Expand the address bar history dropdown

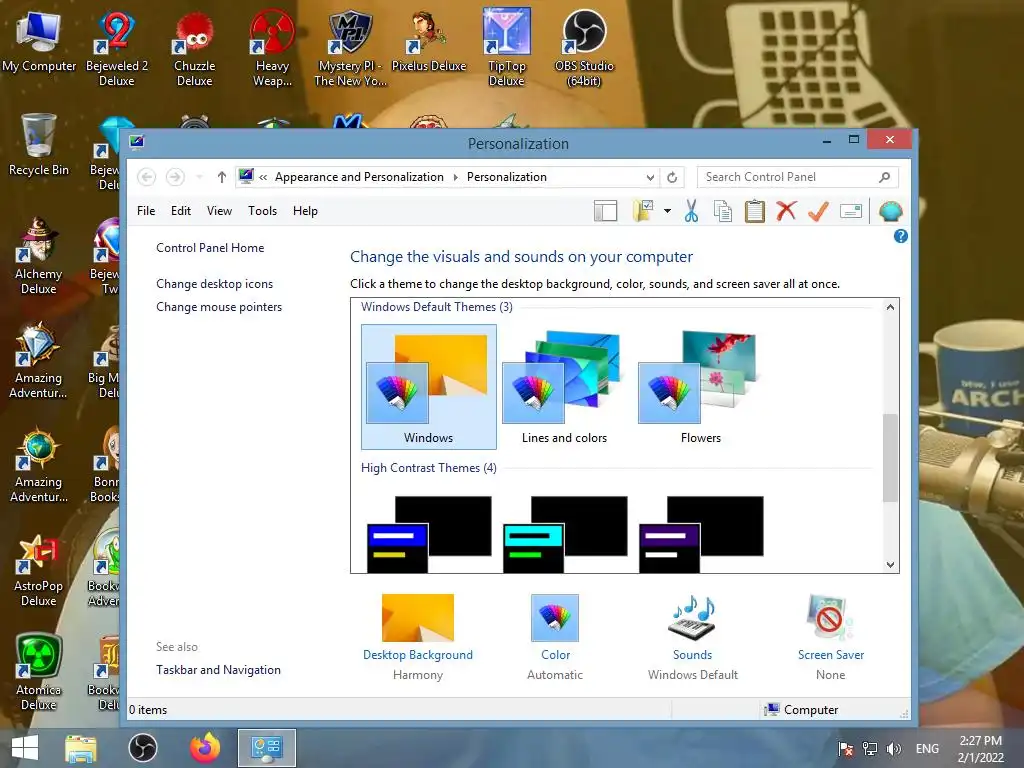coord(650,177)
